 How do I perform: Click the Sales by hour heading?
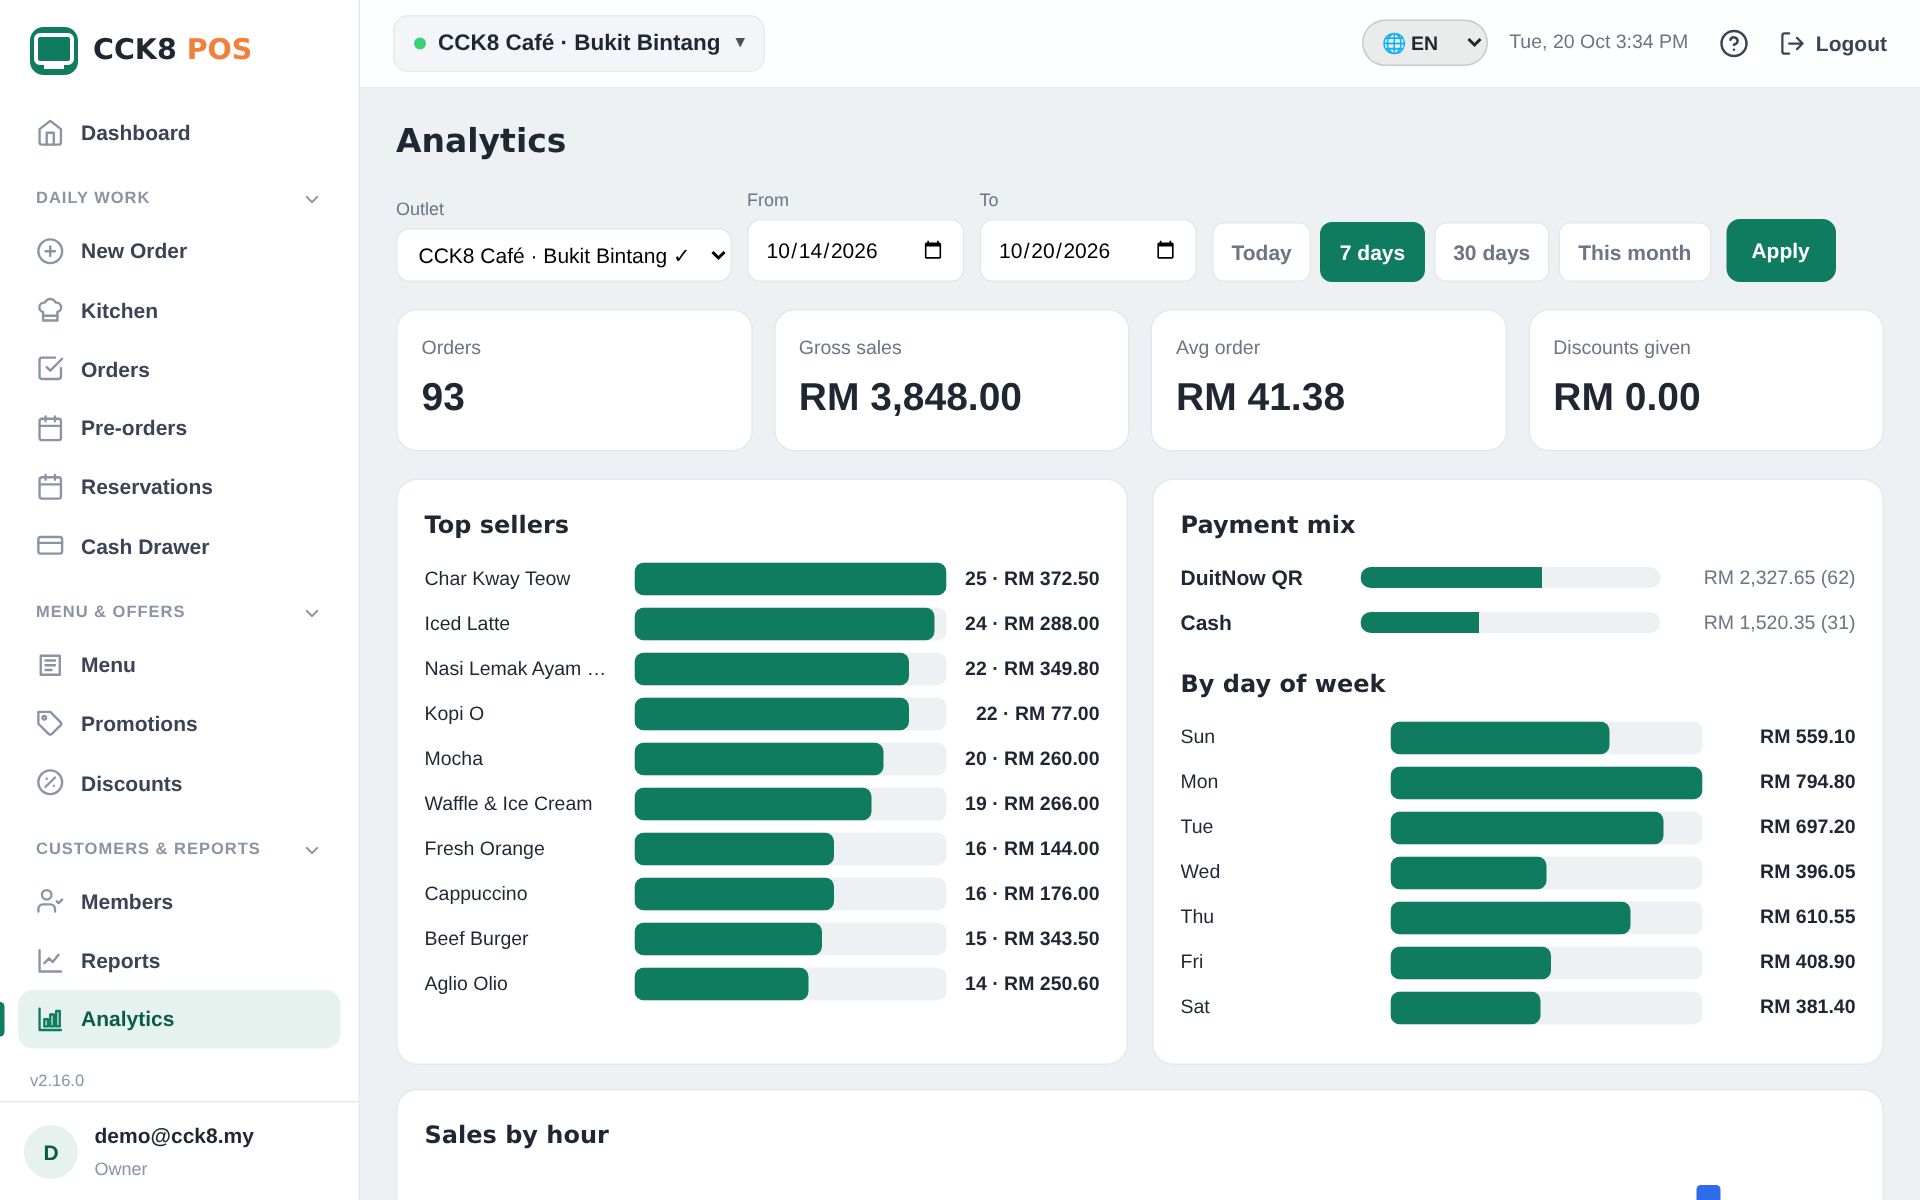[x=516, y=1134]
